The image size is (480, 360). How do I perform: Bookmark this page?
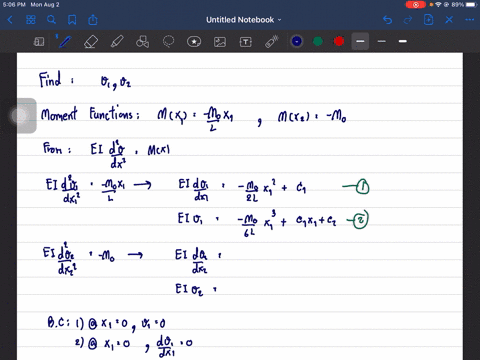click(72, 20)
